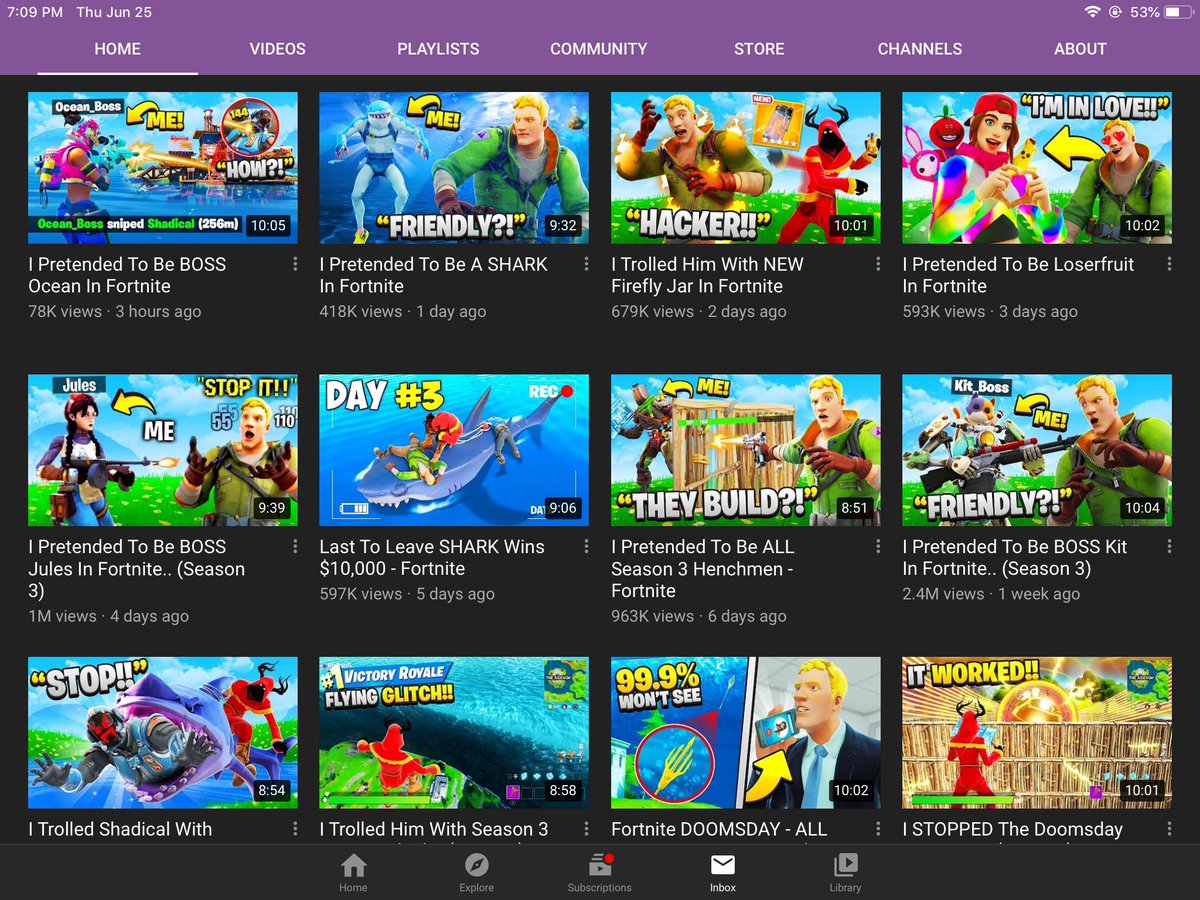1200x900 pixels.
Task: Open title I Pretended To Be BOSS Jules
Action: [x=136, y=568]
